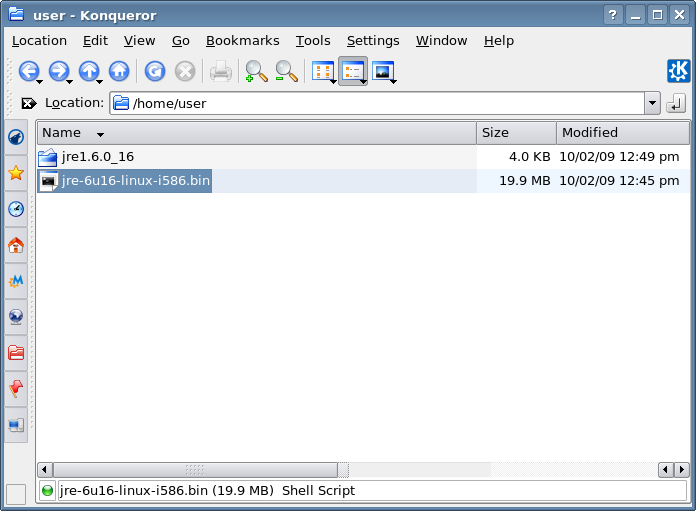Open the Go menu
This screenshot has height=511, width=696.
(181, 41)
